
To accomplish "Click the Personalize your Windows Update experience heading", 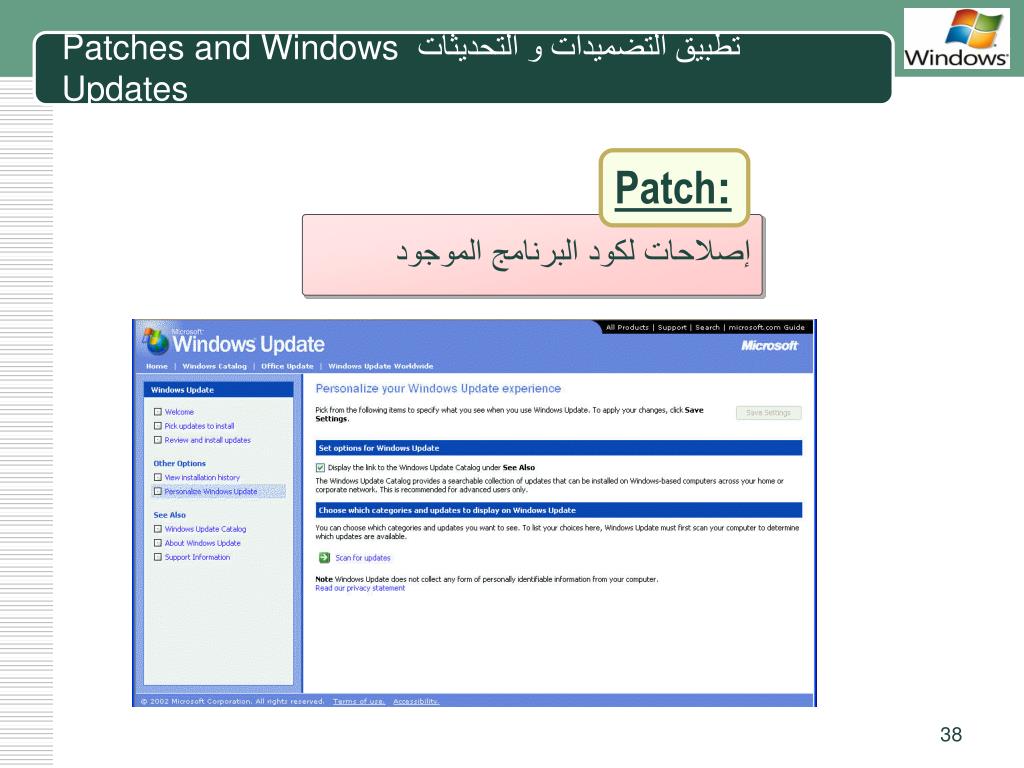I will click(x=438, y=389).
